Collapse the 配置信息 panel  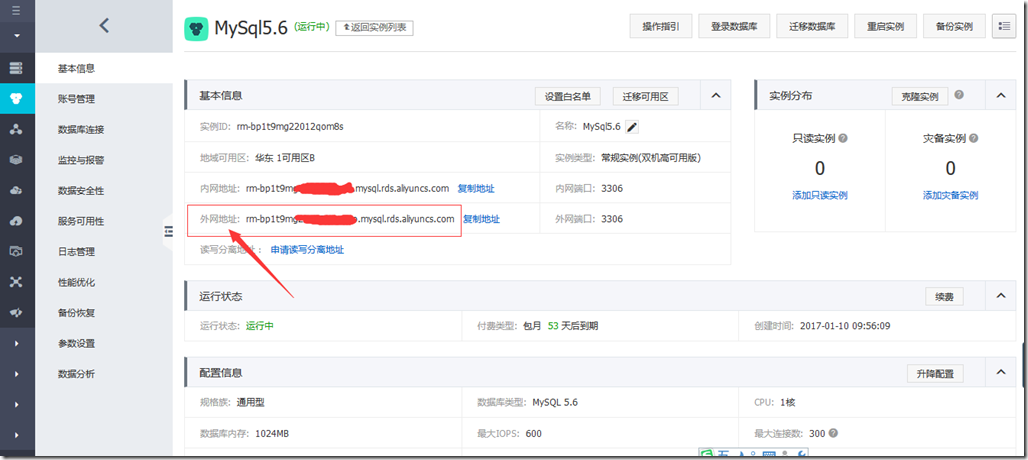(x=1000, y=373)
